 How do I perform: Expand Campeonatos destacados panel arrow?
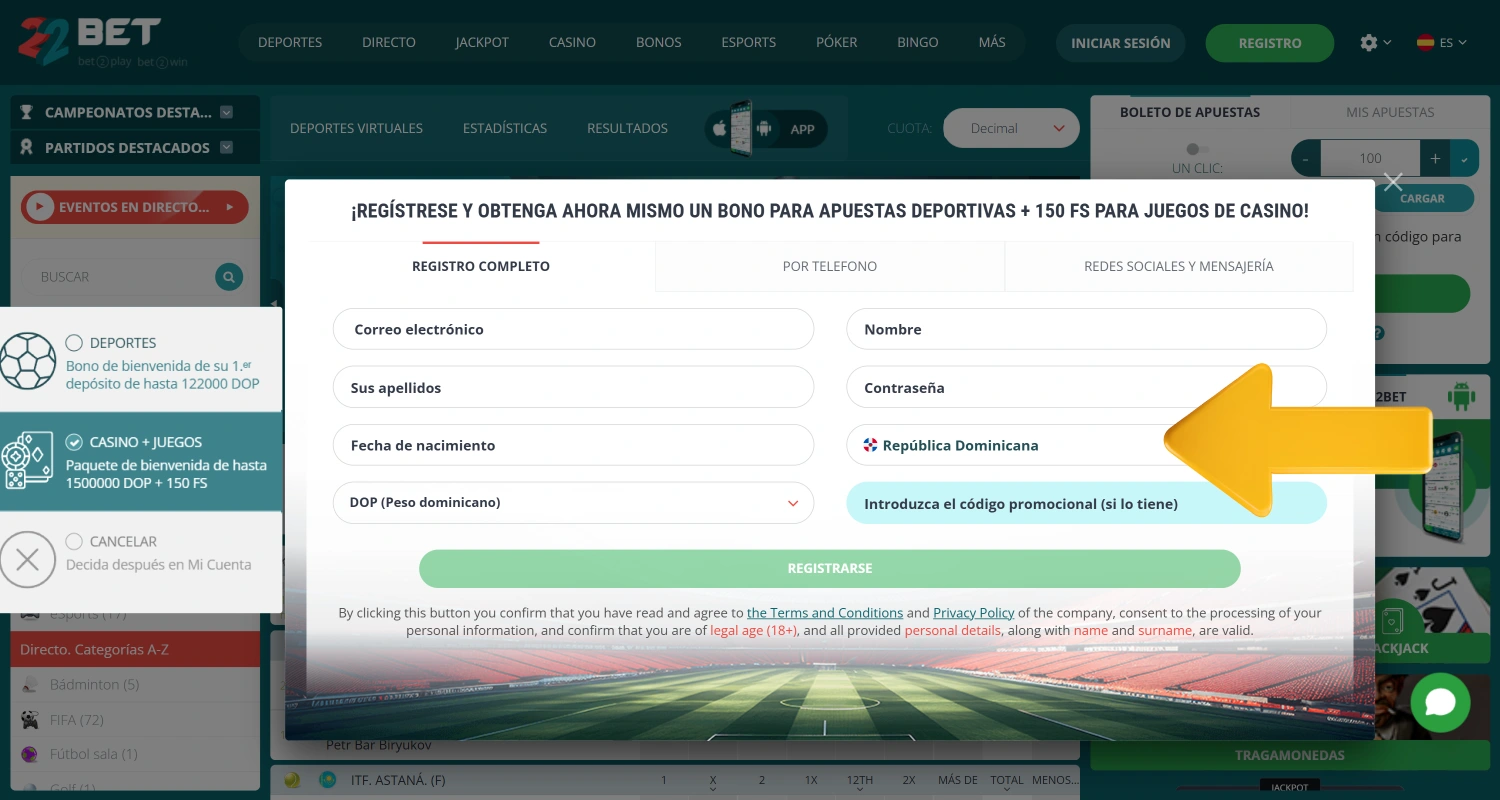click(226, 112)
